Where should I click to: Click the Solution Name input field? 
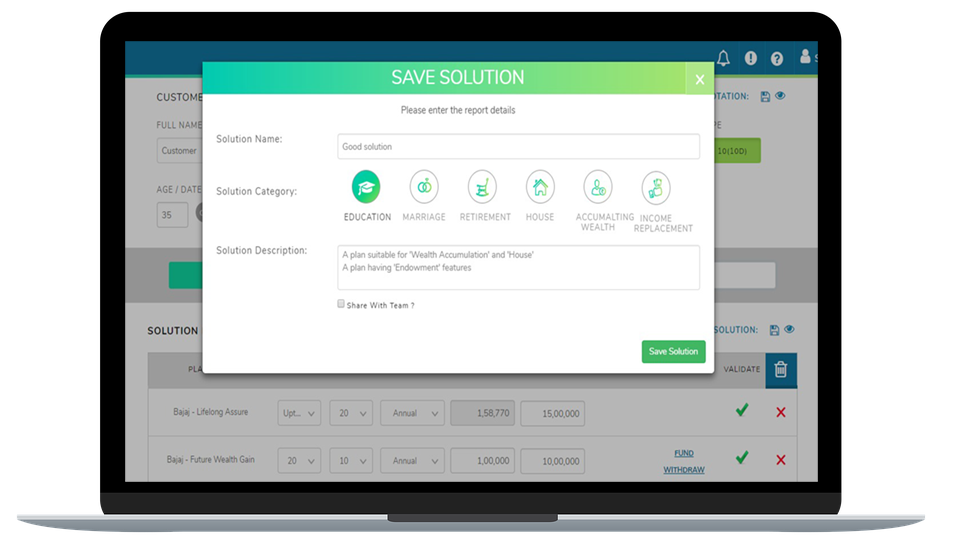(518, 147)
